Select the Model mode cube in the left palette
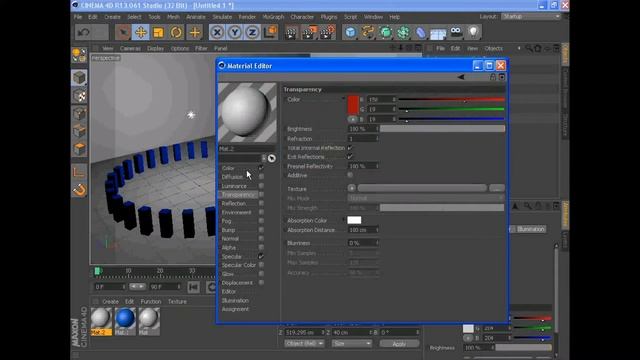This screenshot has width=640, height=360. (80, 78)
